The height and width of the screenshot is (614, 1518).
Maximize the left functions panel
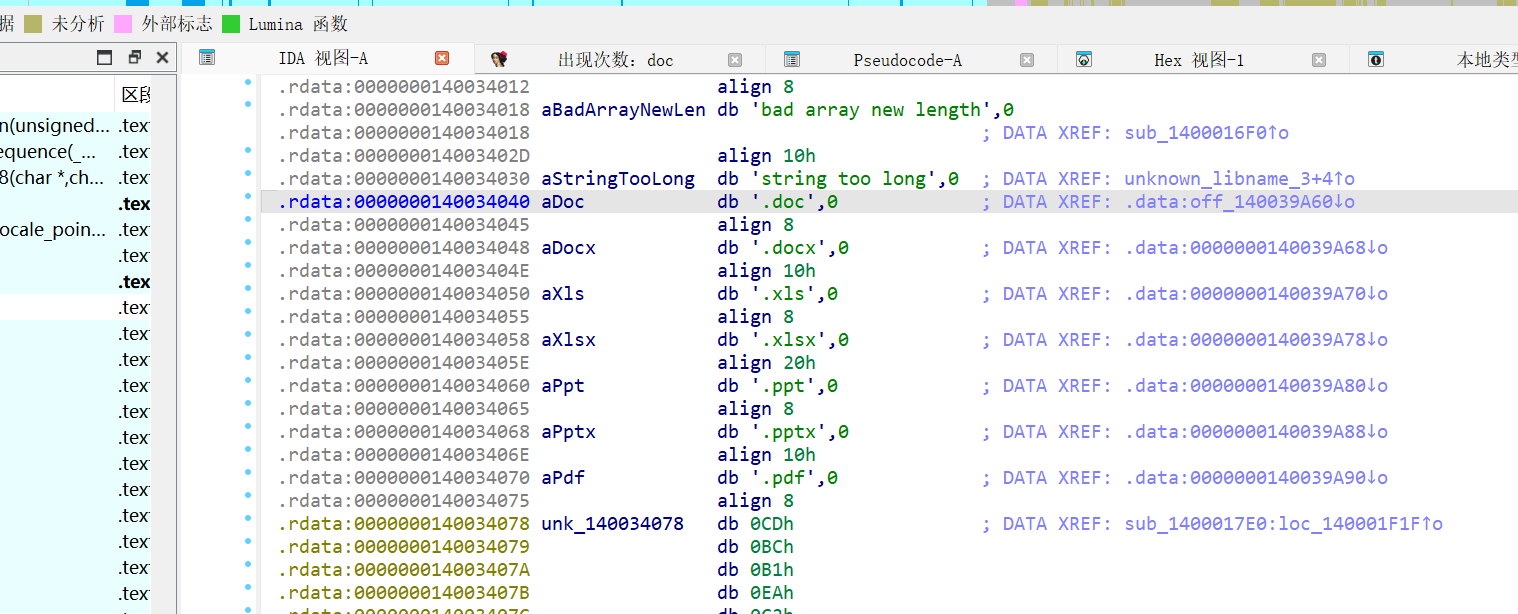coord(104,57)
